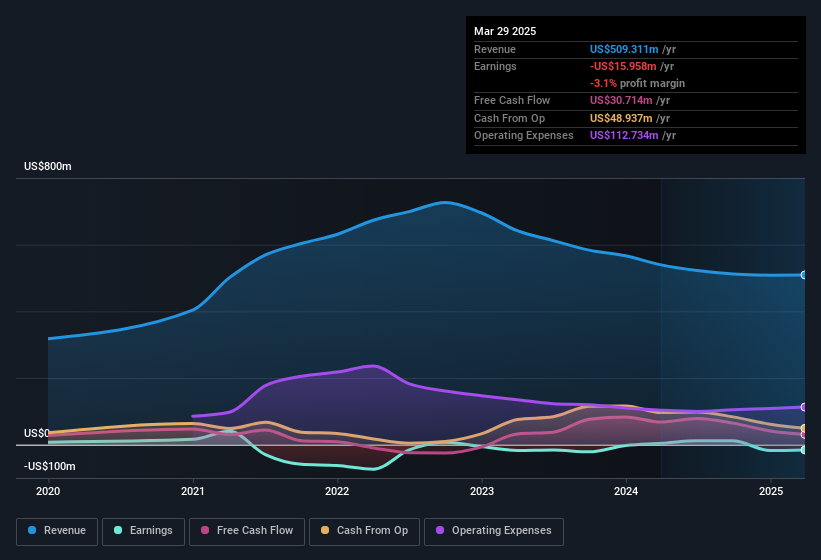This screenshot has height=560, width=821.
Task: Click the Operating Expenses tooltip label
Action: (524, 135)
